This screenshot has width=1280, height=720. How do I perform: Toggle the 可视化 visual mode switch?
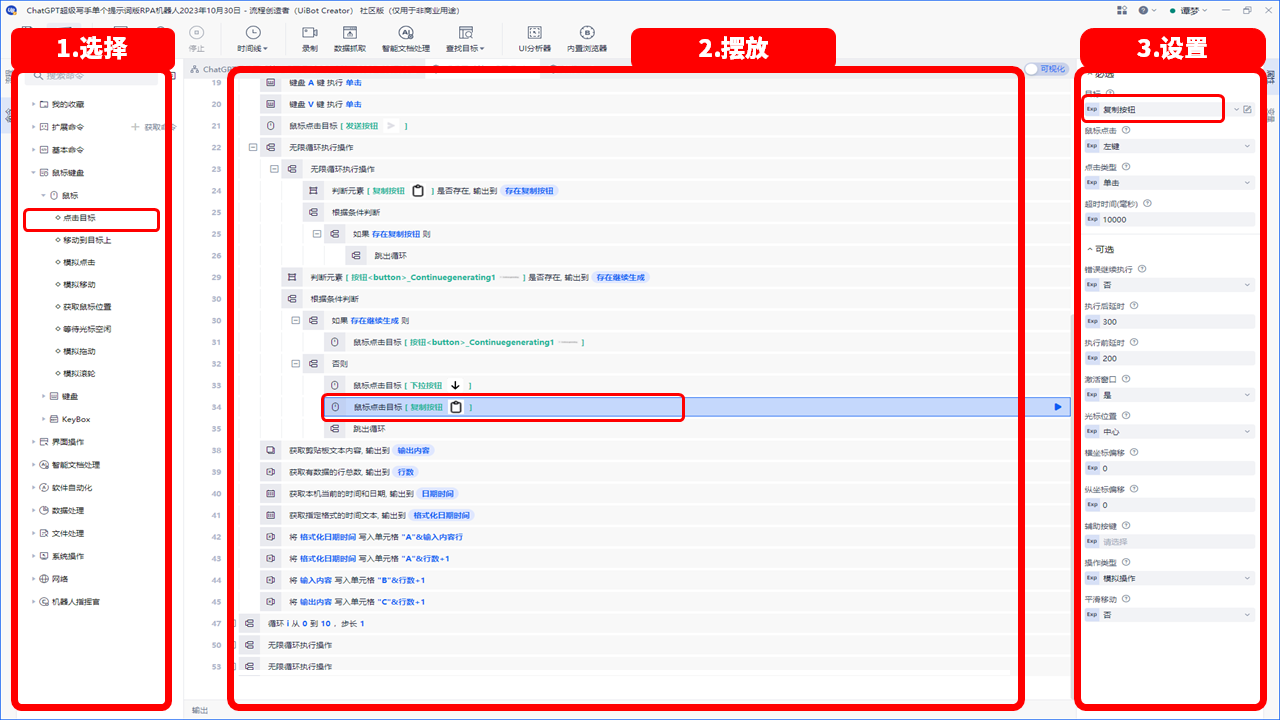(1046, 69)
